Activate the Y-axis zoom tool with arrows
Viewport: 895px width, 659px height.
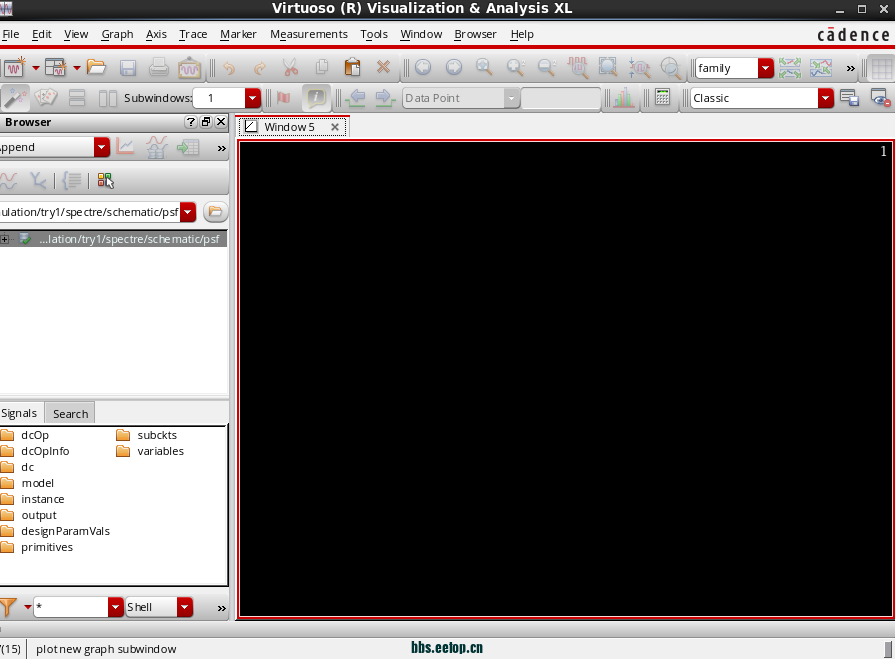coord(639,68)
